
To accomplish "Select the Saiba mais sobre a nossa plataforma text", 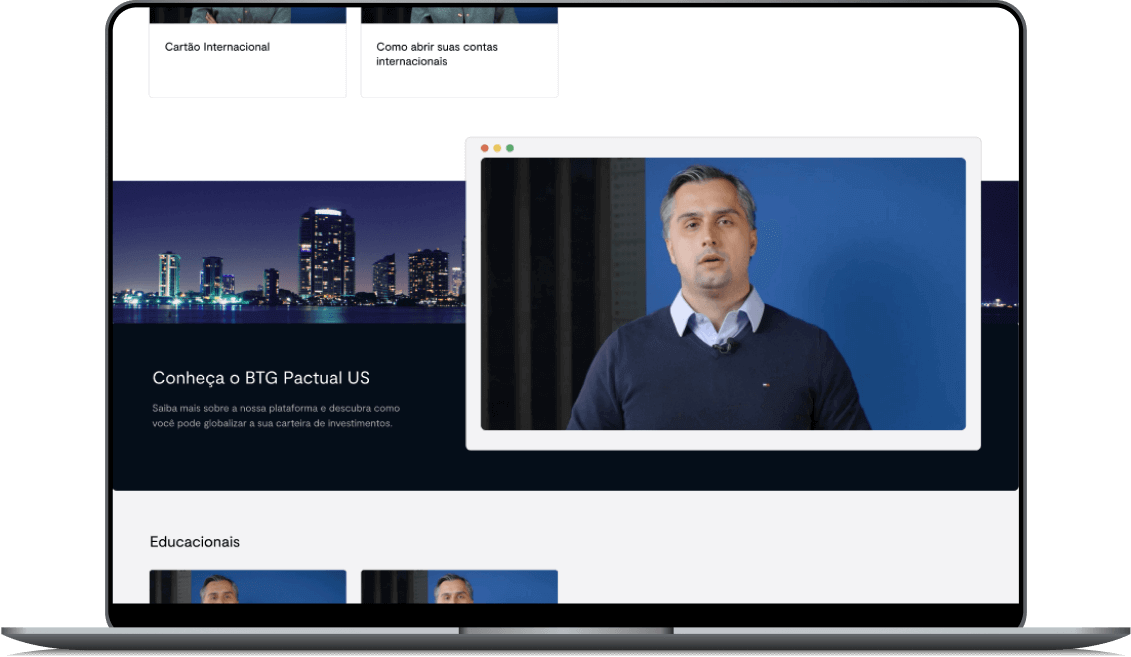I will pyautogui.click(x=276, y=415).
